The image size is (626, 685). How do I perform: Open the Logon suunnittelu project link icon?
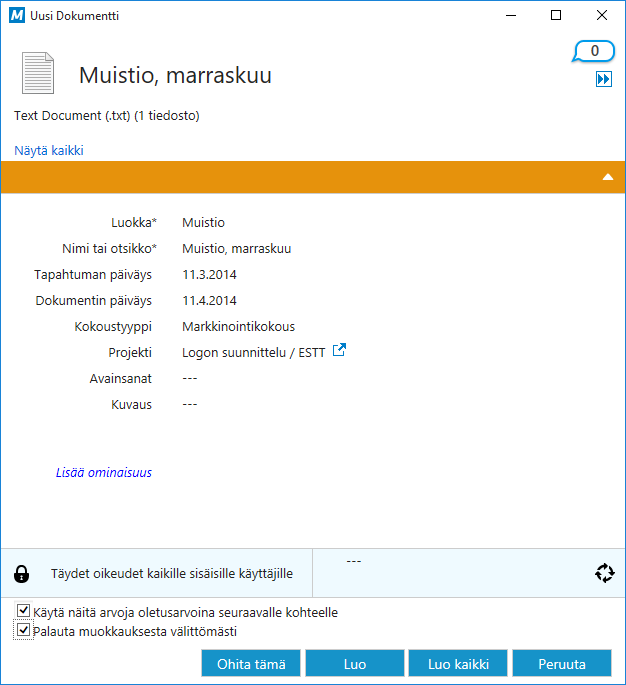pyautogui.click(x=339, y=350)
